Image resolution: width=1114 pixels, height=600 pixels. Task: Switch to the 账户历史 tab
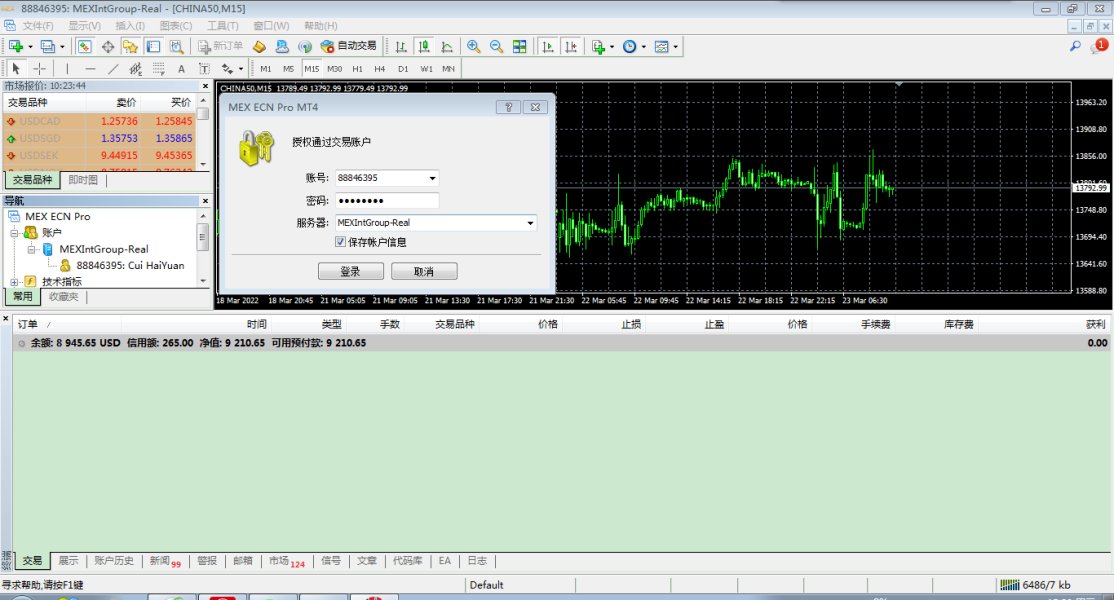tap(114, 561)
